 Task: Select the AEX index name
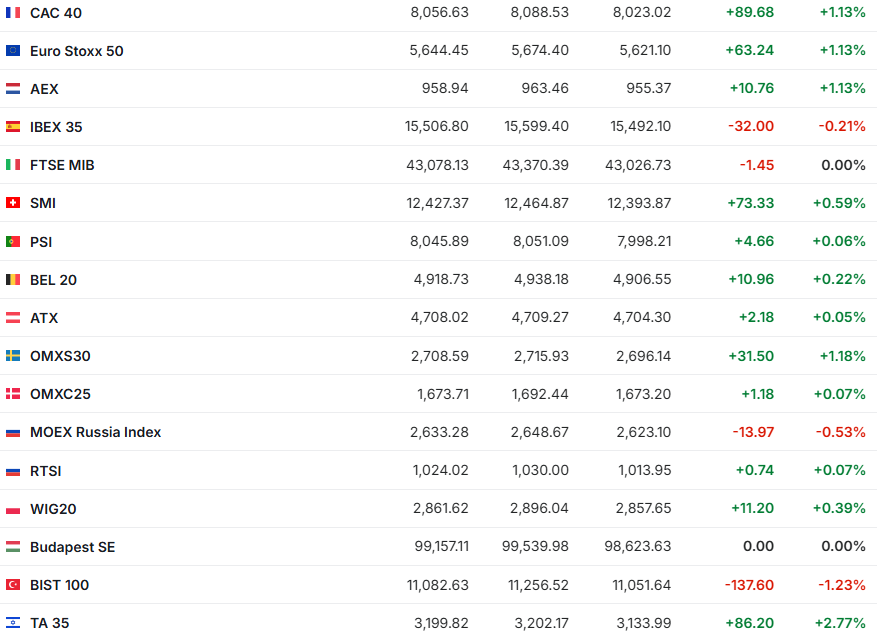[44, 89]
